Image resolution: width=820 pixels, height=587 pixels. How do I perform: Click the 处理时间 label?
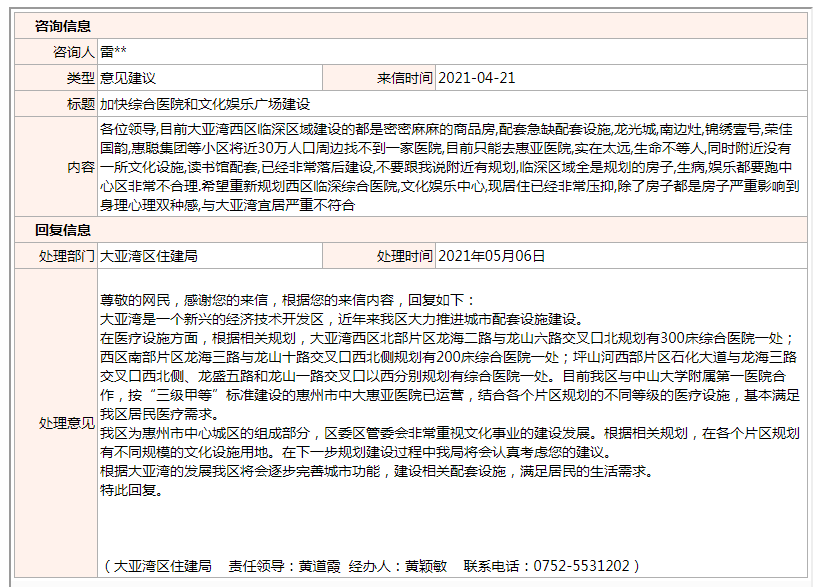(405, 256)
